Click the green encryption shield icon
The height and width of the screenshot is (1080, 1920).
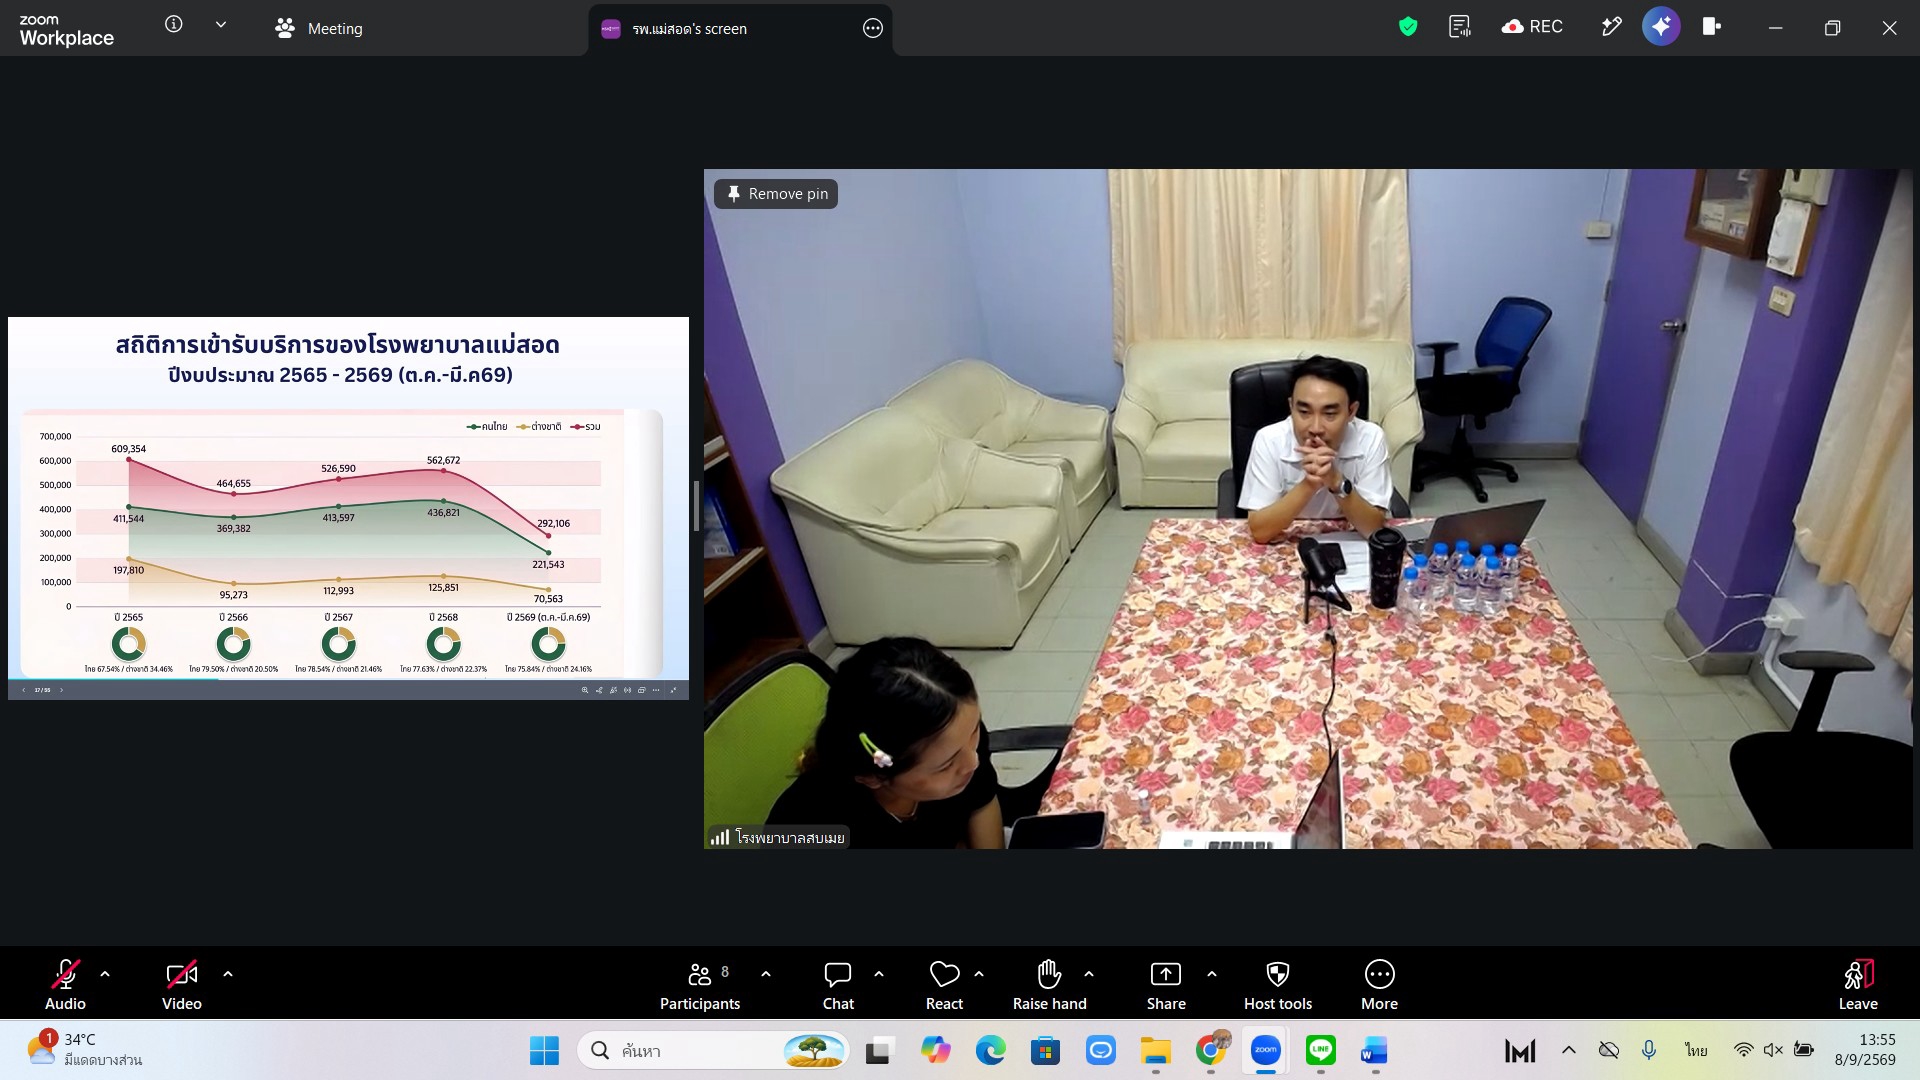1408,27
